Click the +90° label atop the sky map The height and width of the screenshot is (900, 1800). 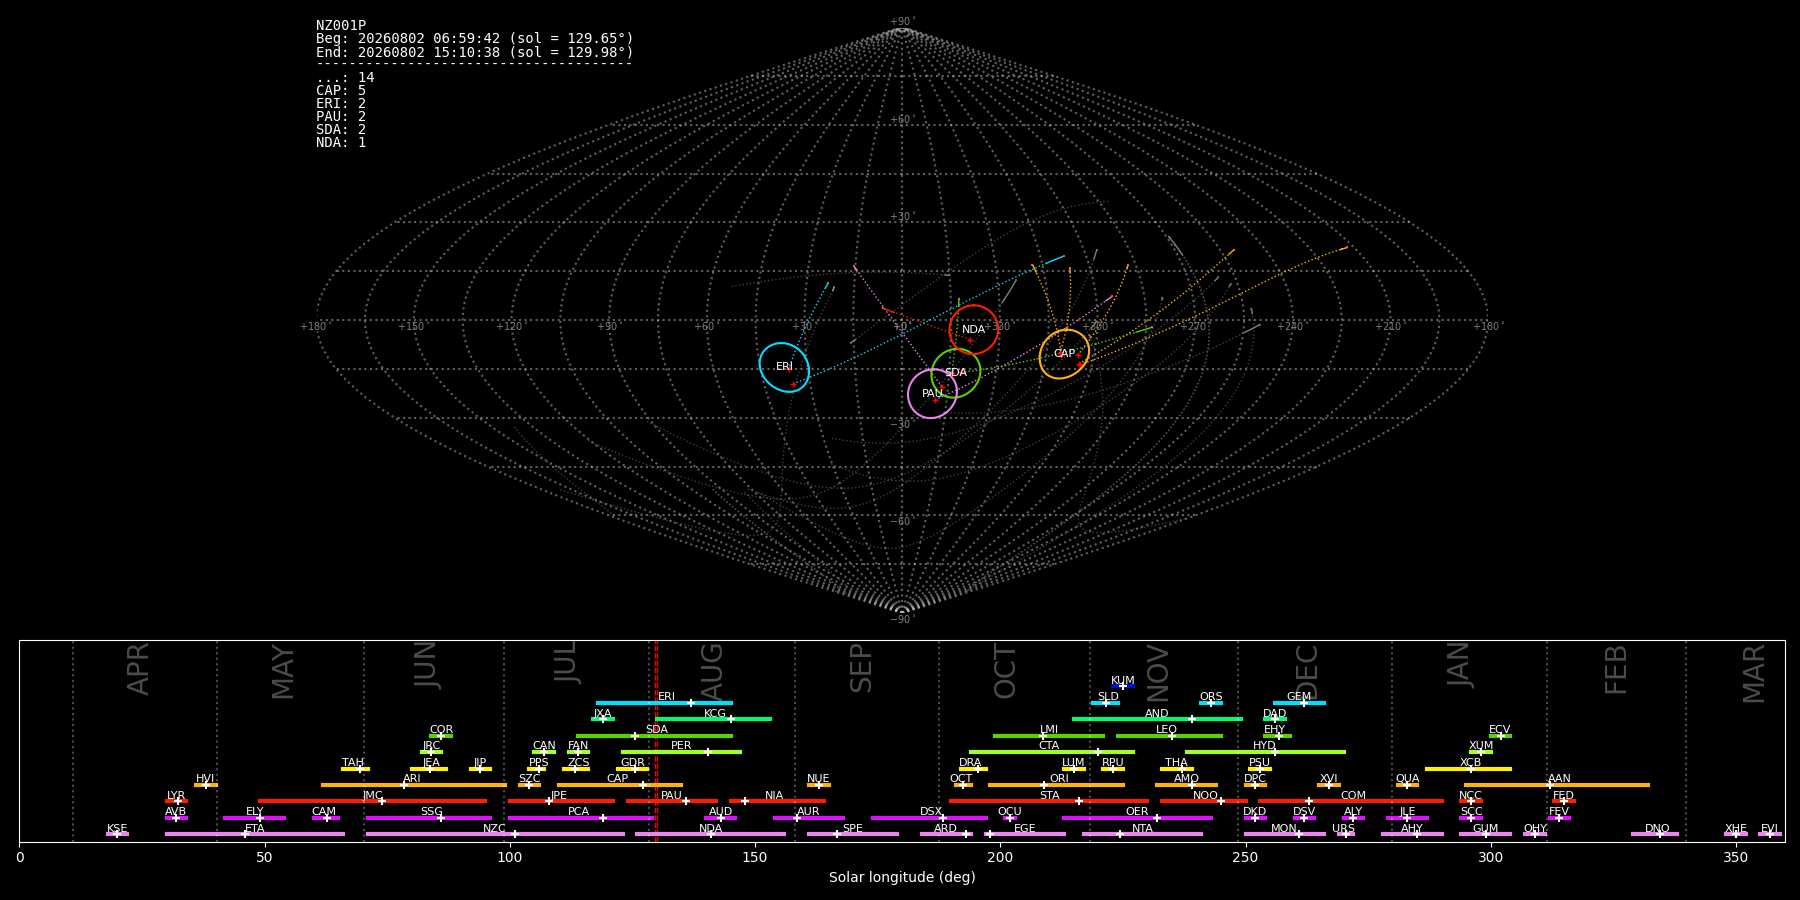click(x=902, y=22)
